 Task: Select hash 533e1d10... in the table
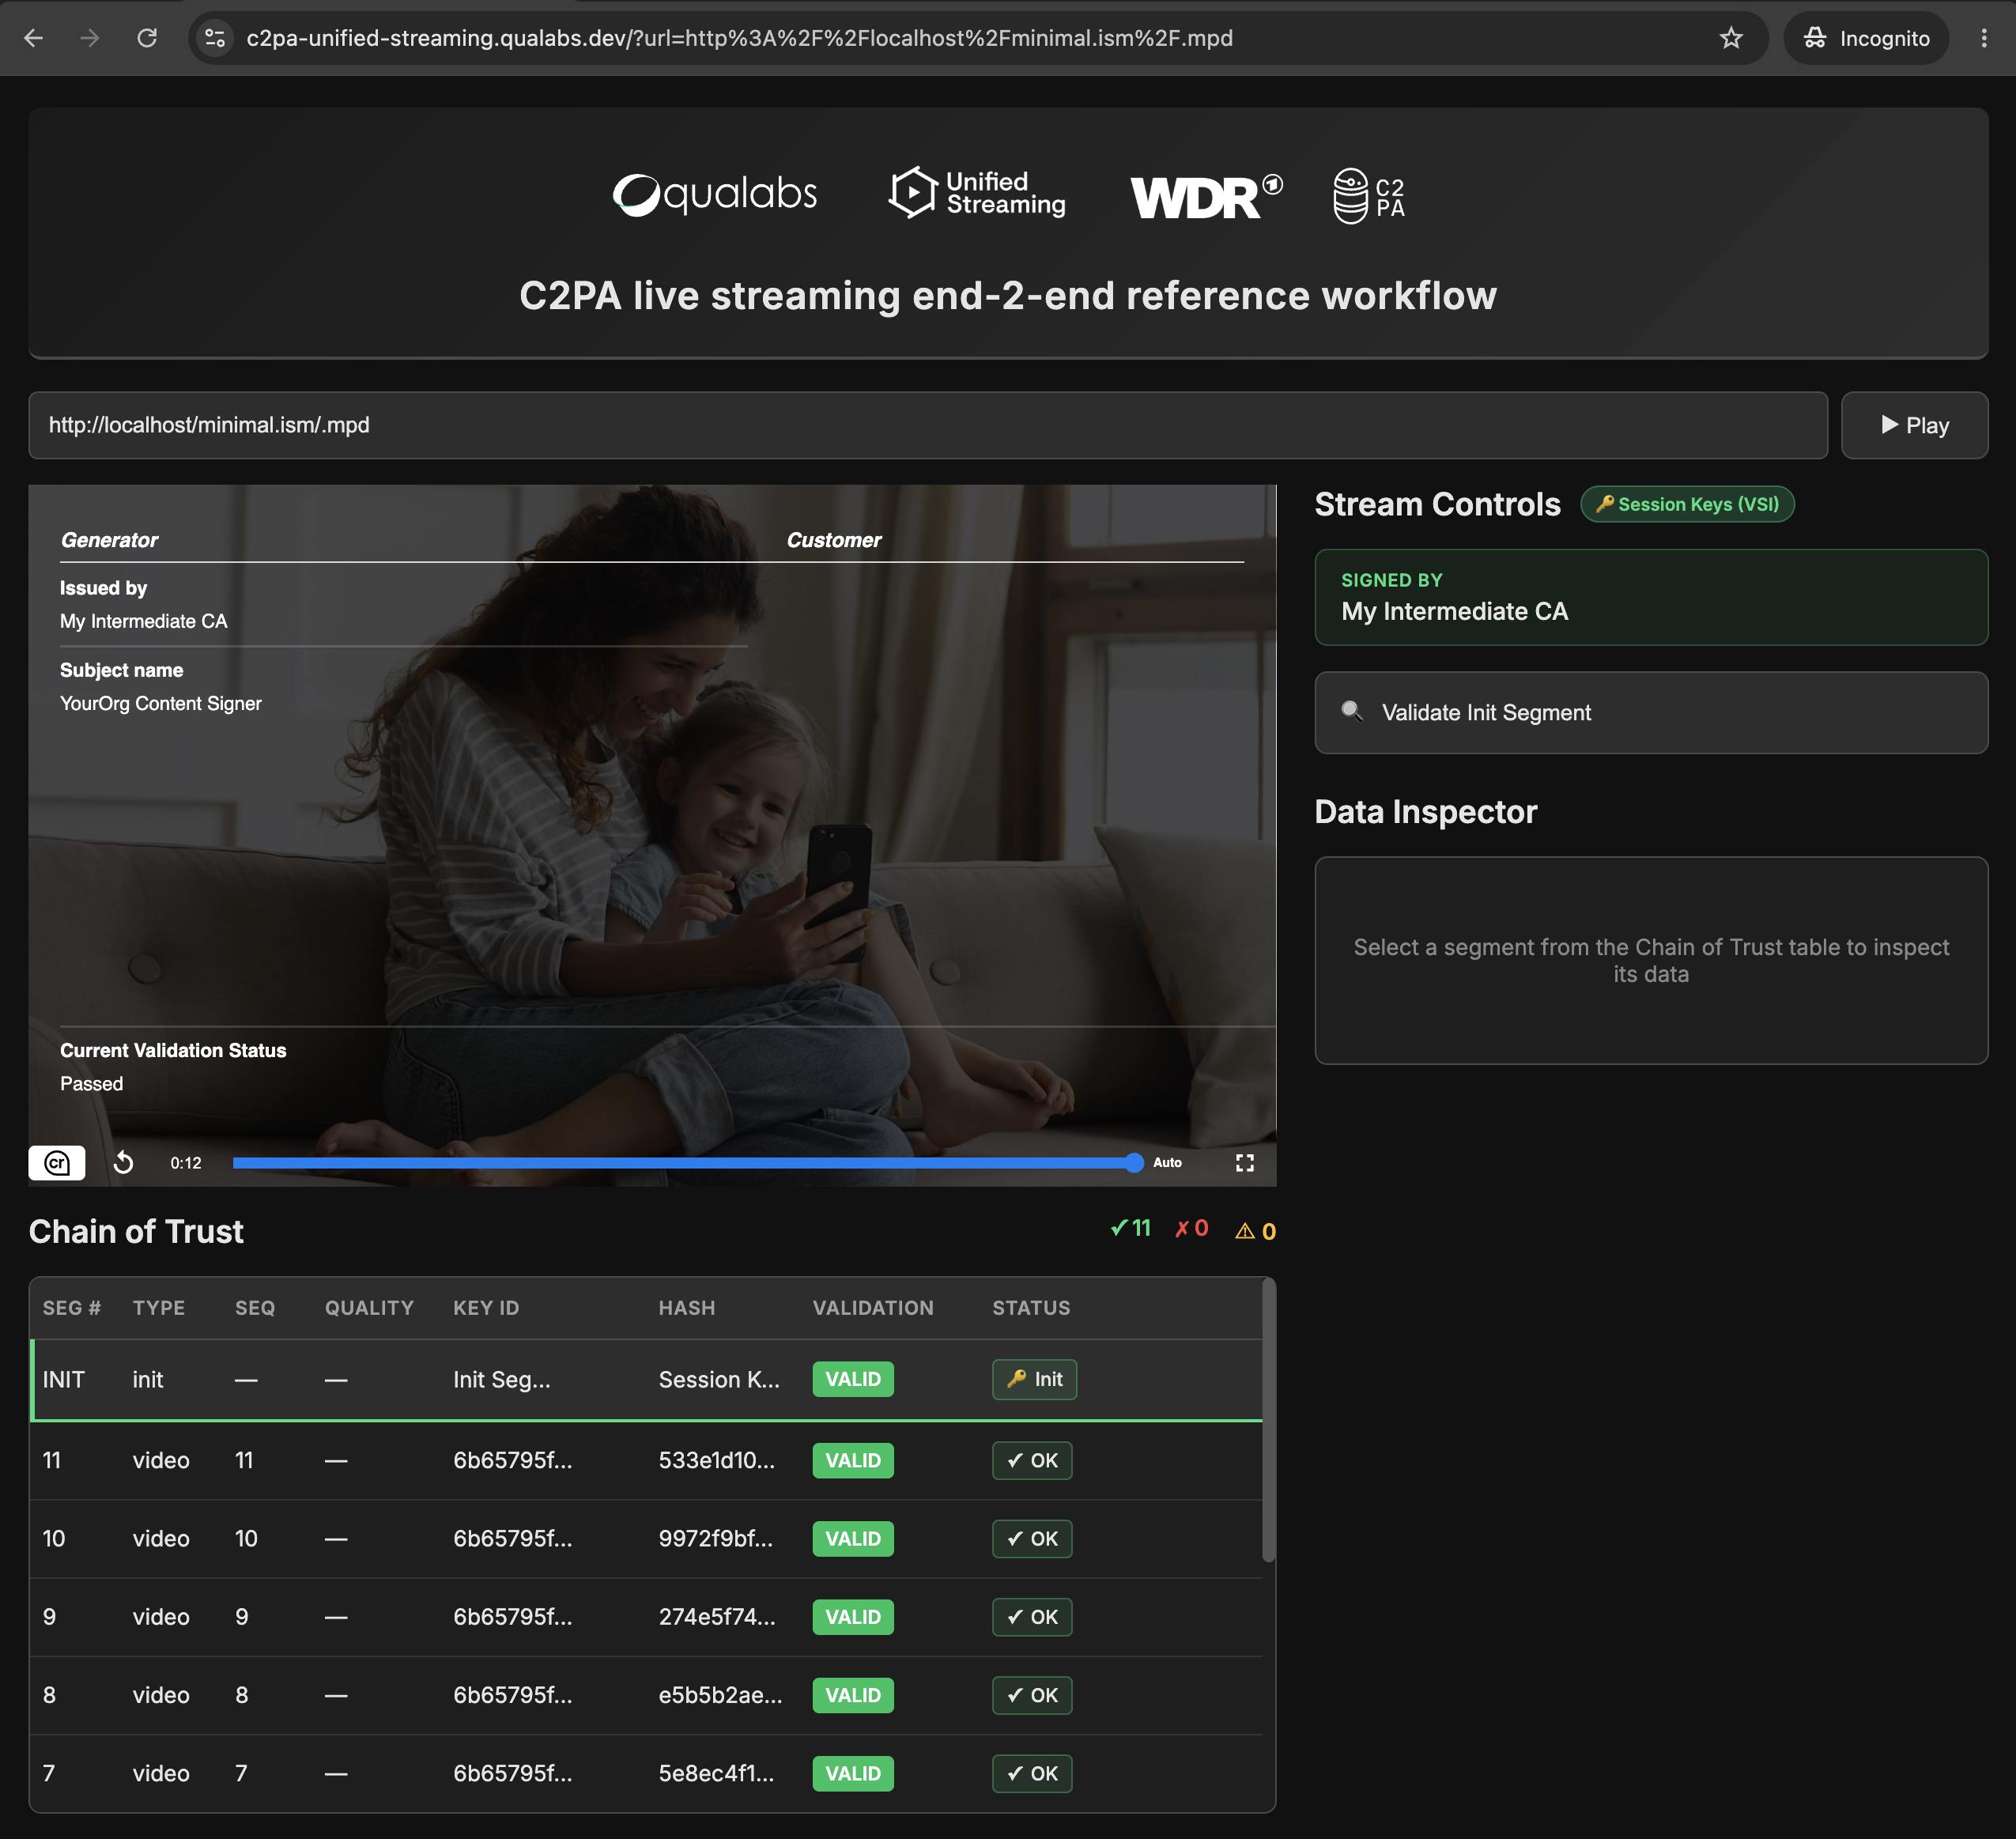(x=717, y=1461)
